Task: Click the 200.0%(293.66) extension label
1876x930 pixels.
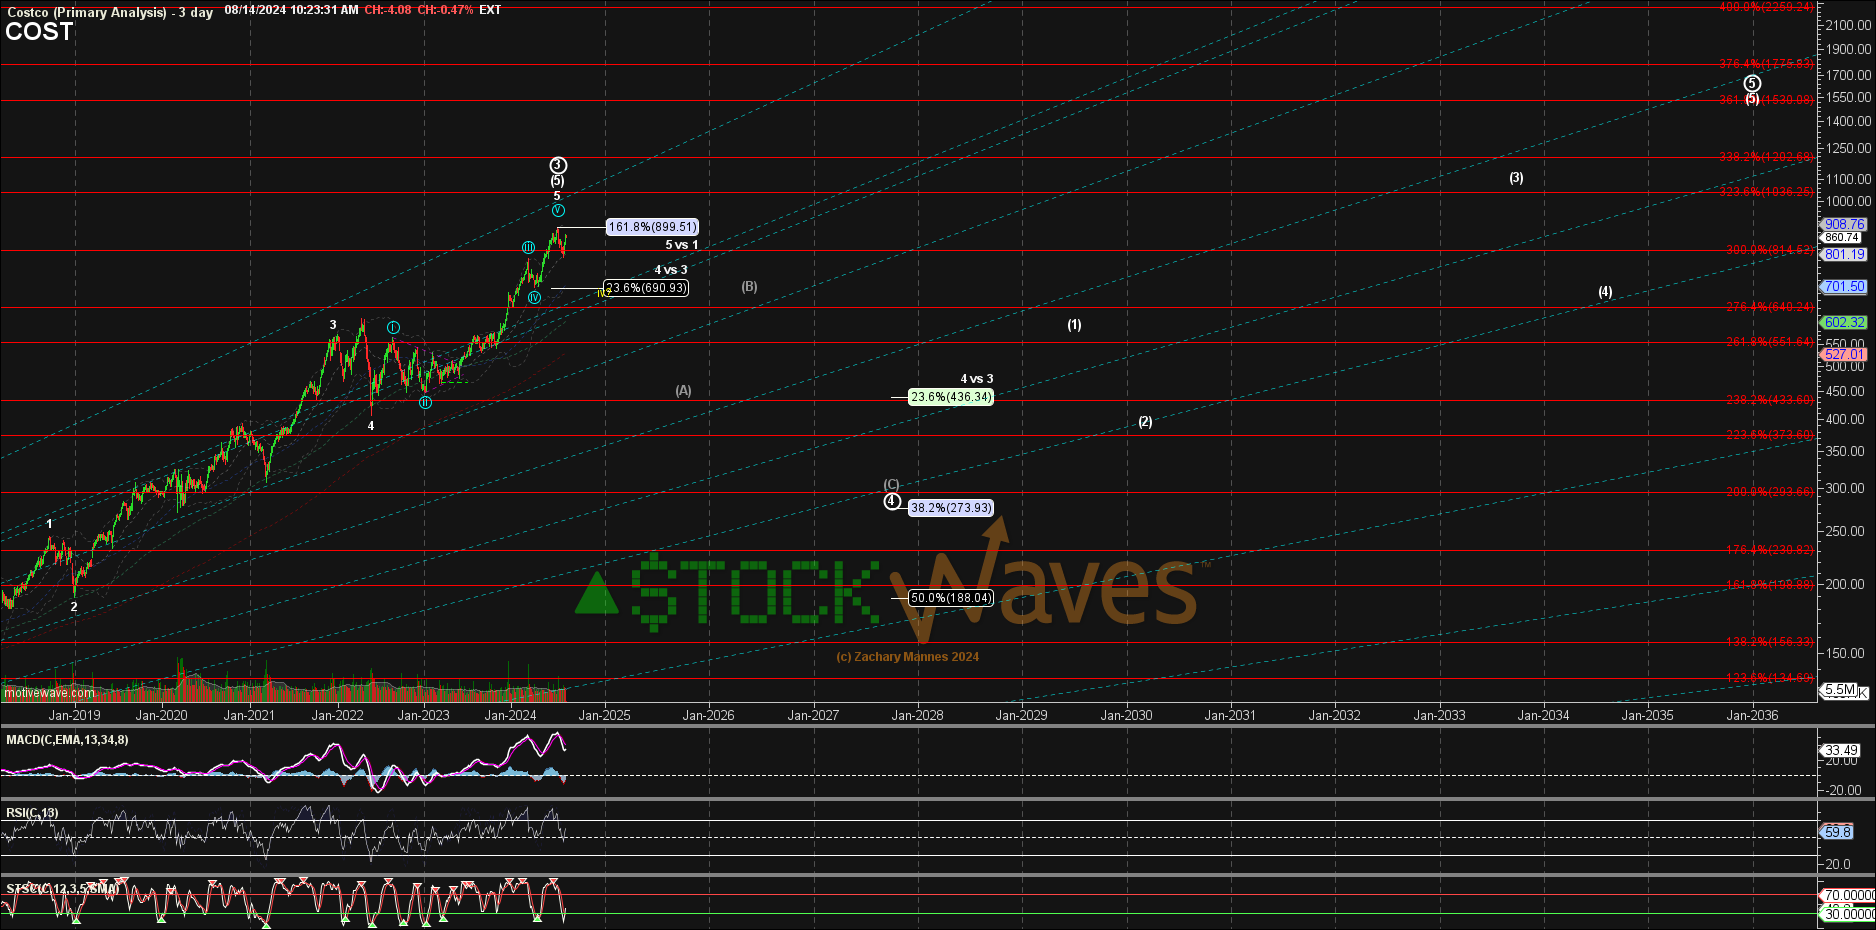Action: pos(1770,492)
